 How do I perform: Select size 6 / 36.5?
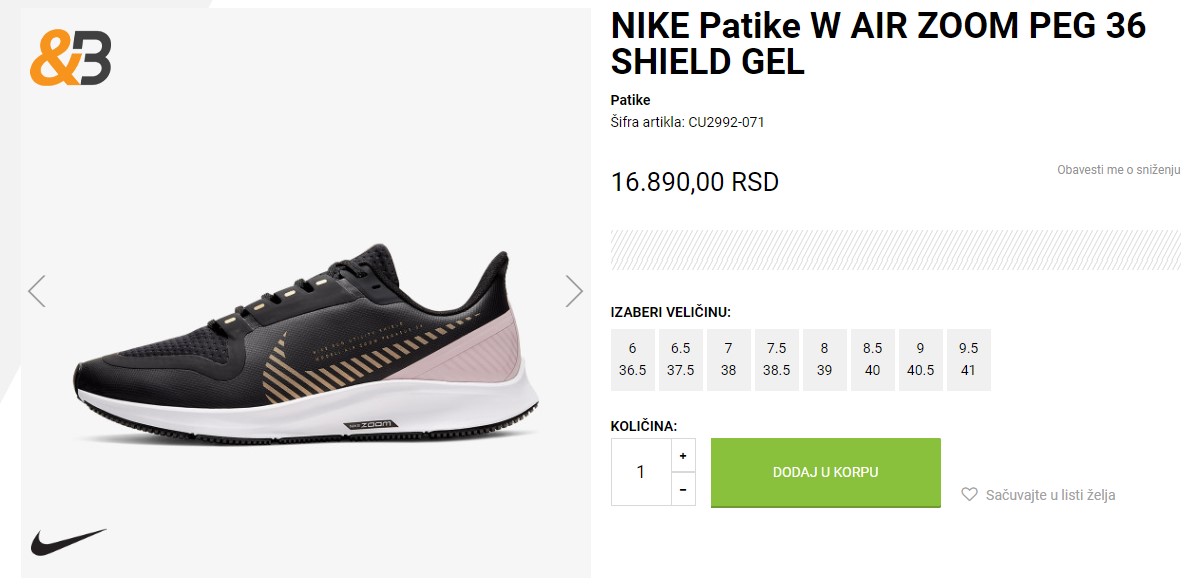click(x=633, y=360)
